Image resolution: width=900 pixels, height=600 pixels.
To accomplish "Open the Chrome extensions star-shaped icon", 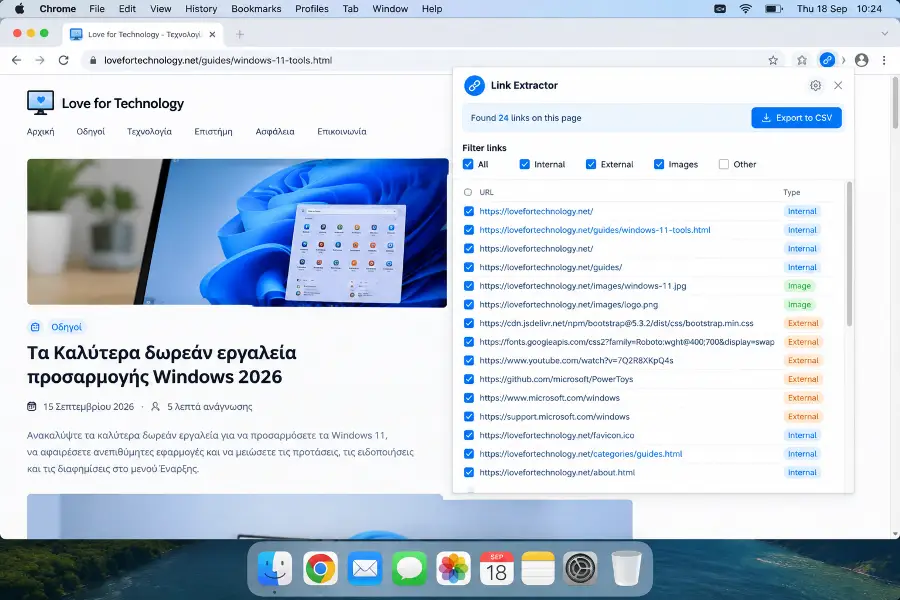I will pos(802,60).
